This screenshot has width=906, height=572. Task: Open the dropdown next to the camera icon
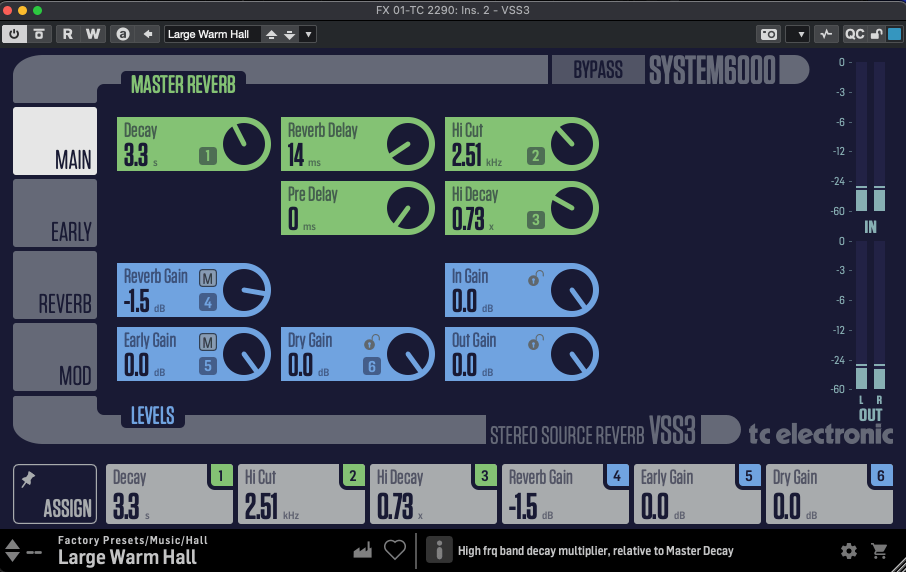click(x=797, y=33)
